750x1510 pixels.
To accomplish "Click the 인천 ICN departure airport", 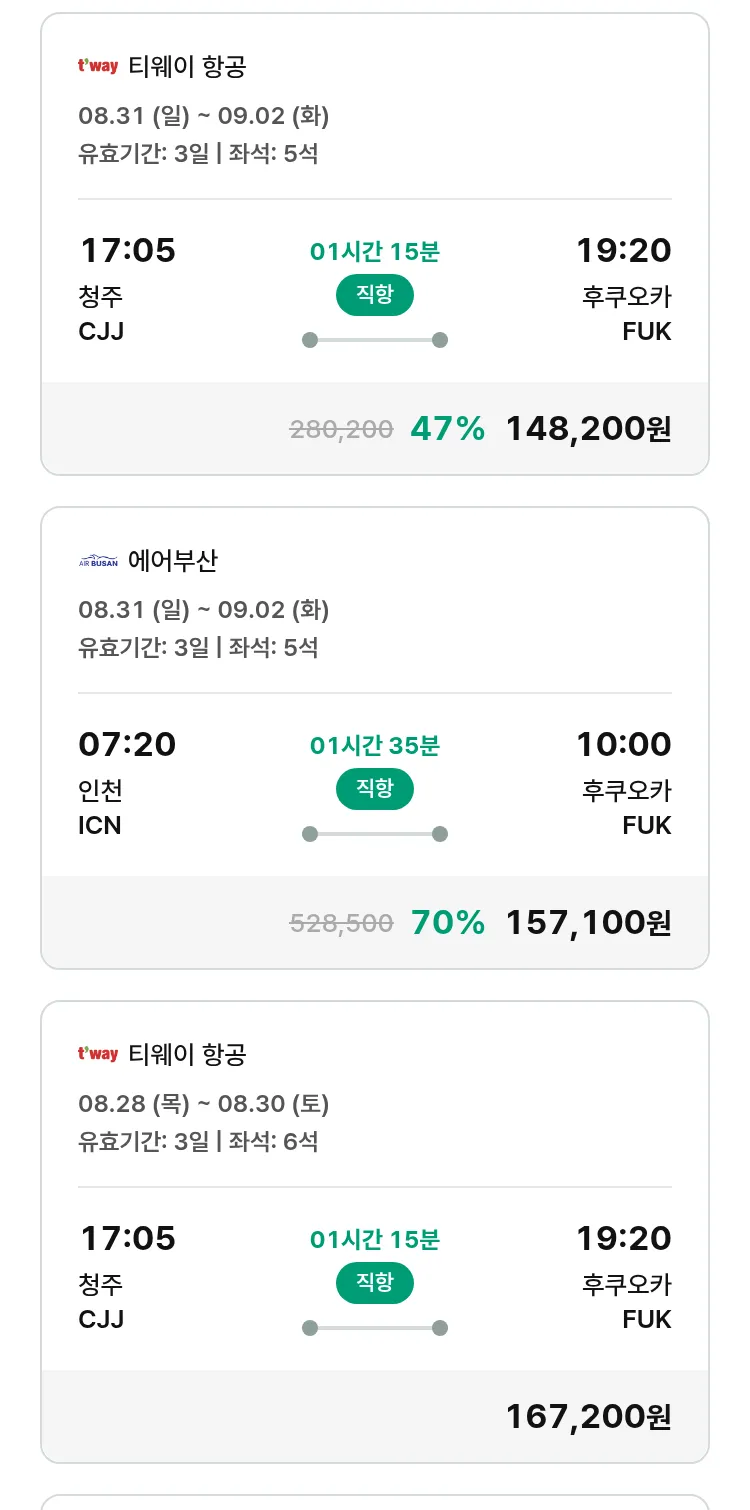I will pos(101,808).
